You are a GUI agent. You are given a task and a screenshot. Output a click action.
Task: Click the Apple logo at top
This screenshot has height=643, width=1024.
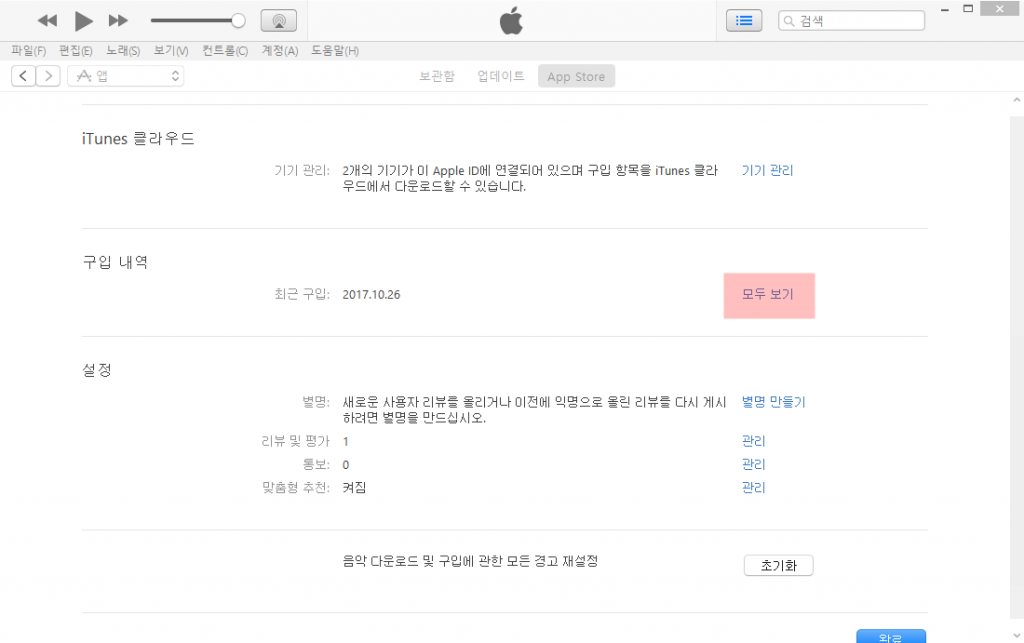[x=511, y=20]
